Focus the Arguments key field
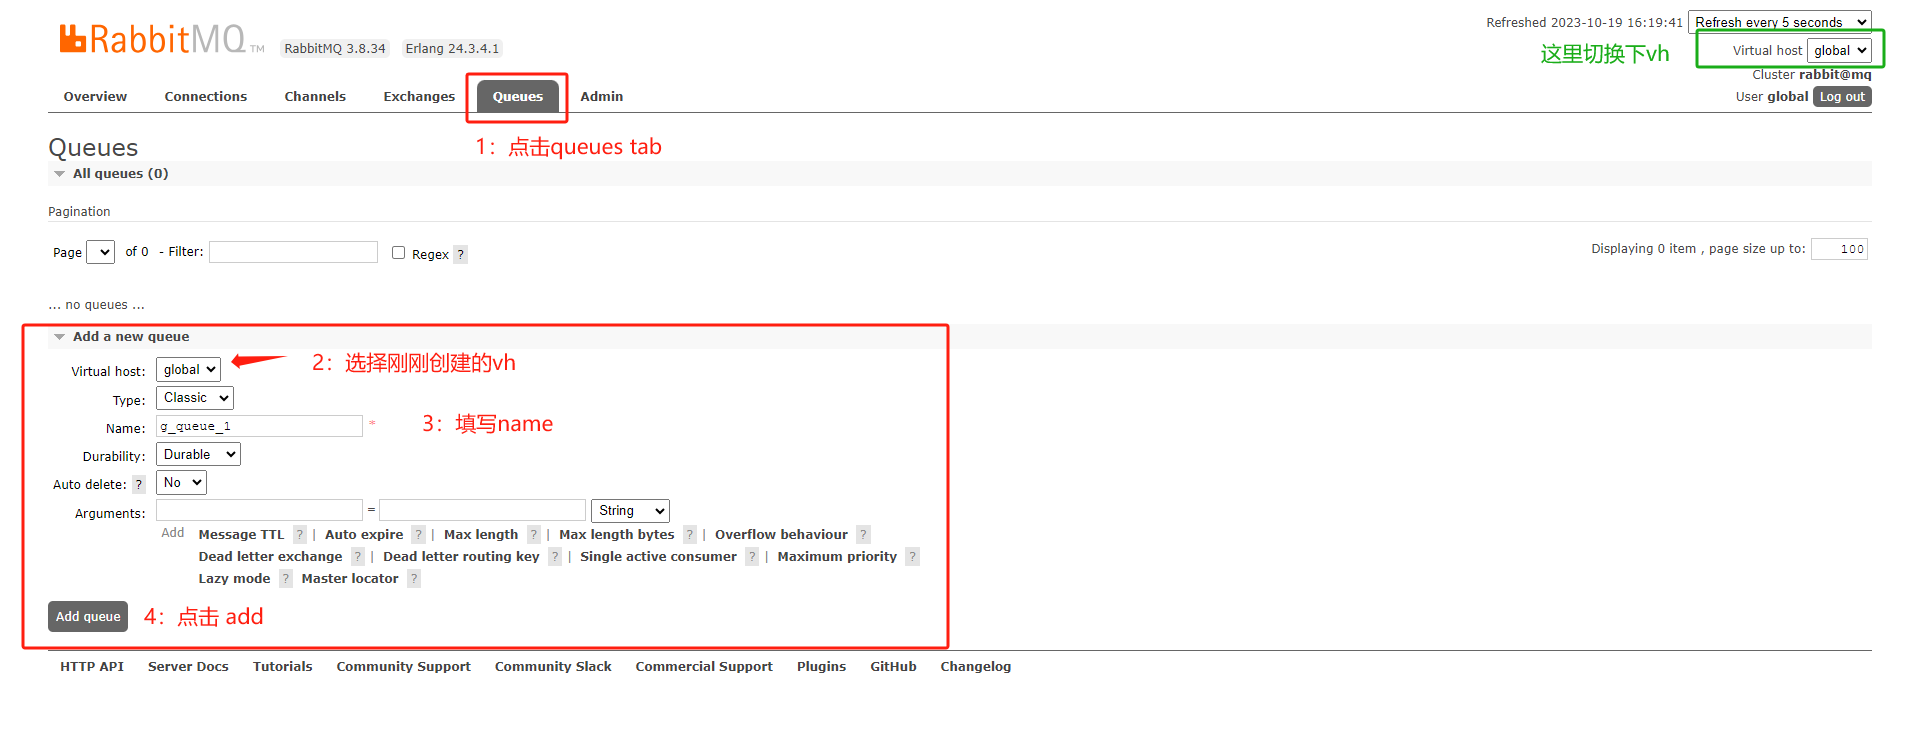The image size is (1913, 734). click(x=259, y=510)
